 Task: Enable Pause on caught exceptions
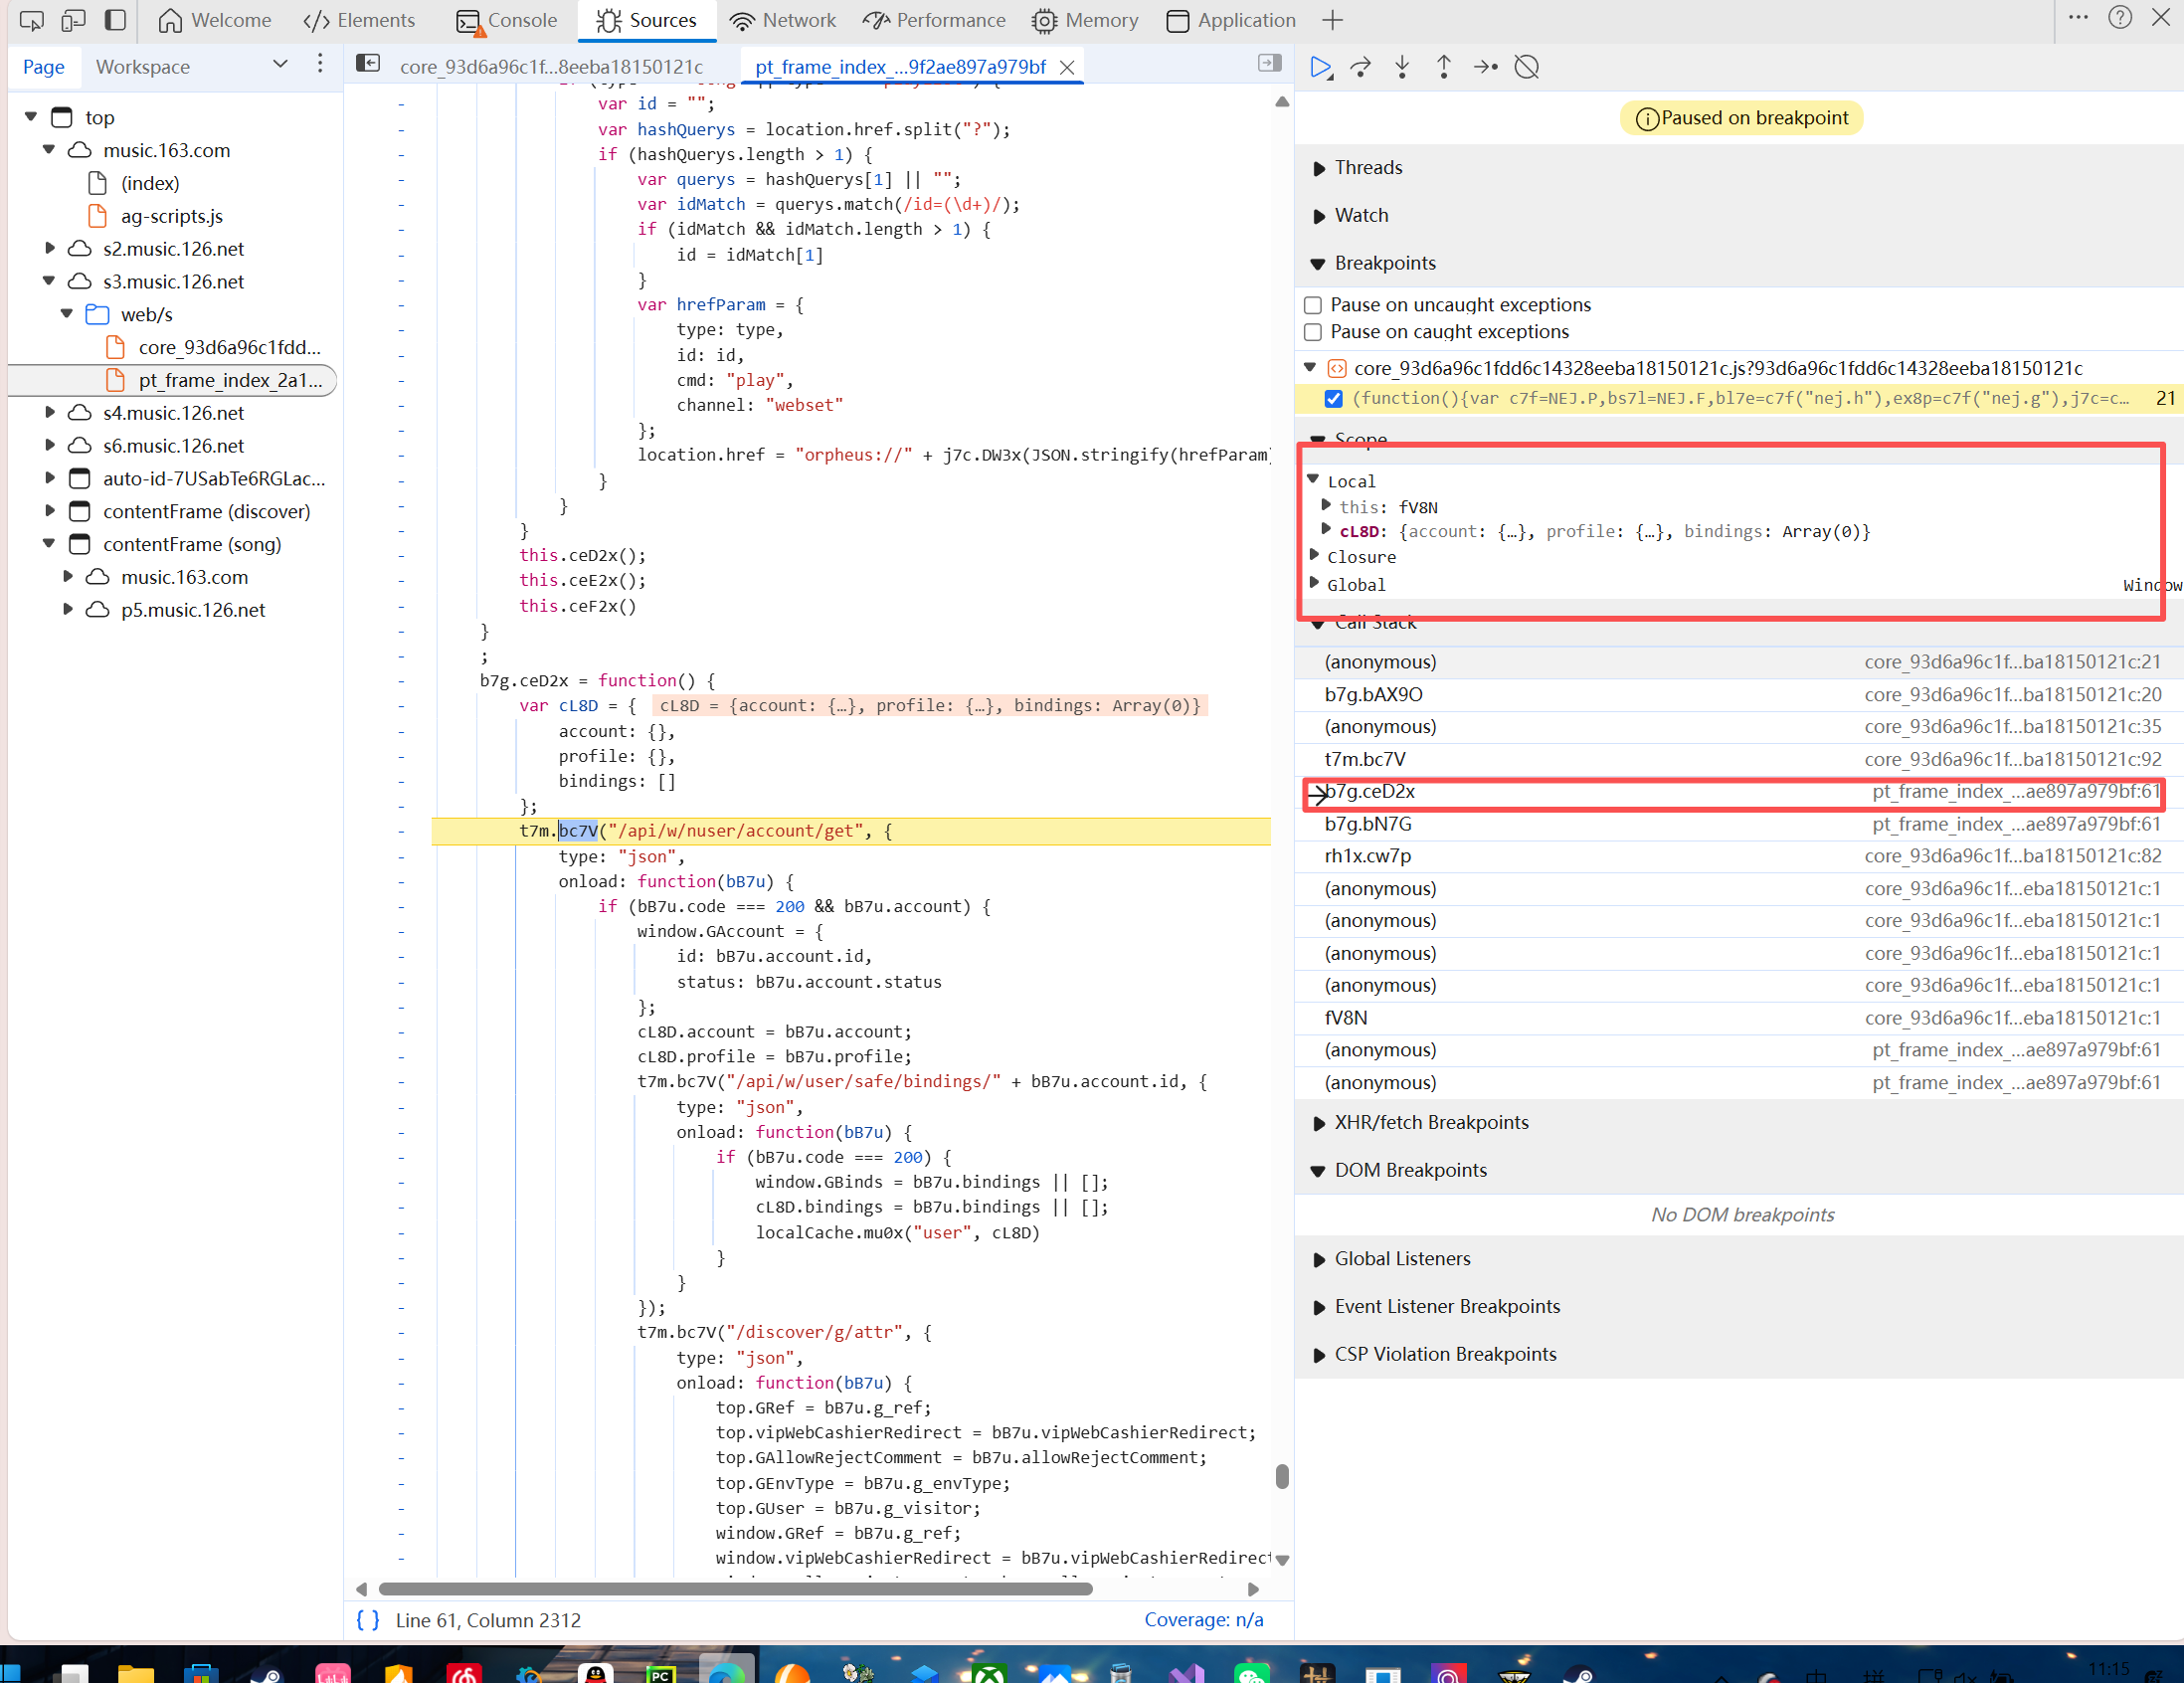(x=1313, y=332)
